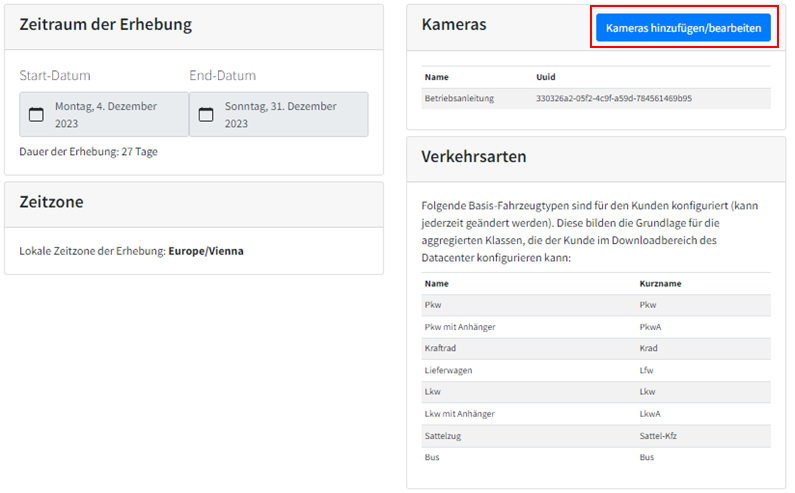Select the Kraftrad vehicle type
The height and width of the screenshot is (493, 795).
440,348
